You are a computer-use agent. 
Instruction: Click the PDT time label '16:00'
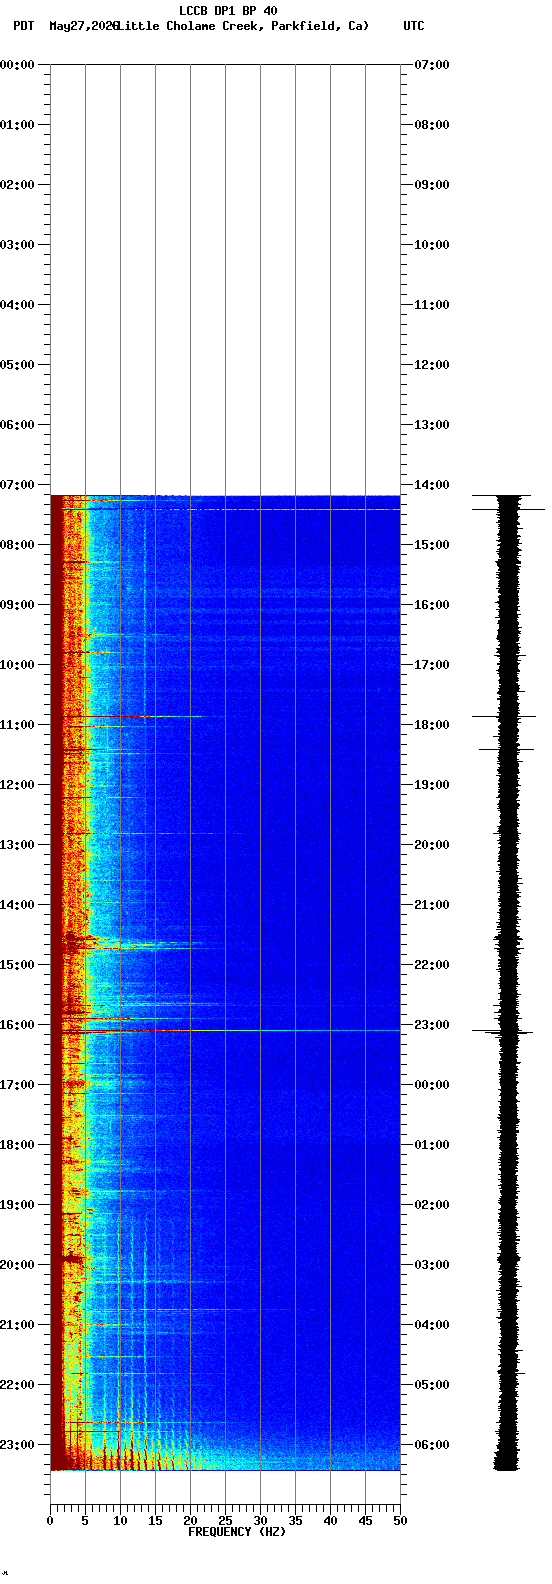(17, 1025)
